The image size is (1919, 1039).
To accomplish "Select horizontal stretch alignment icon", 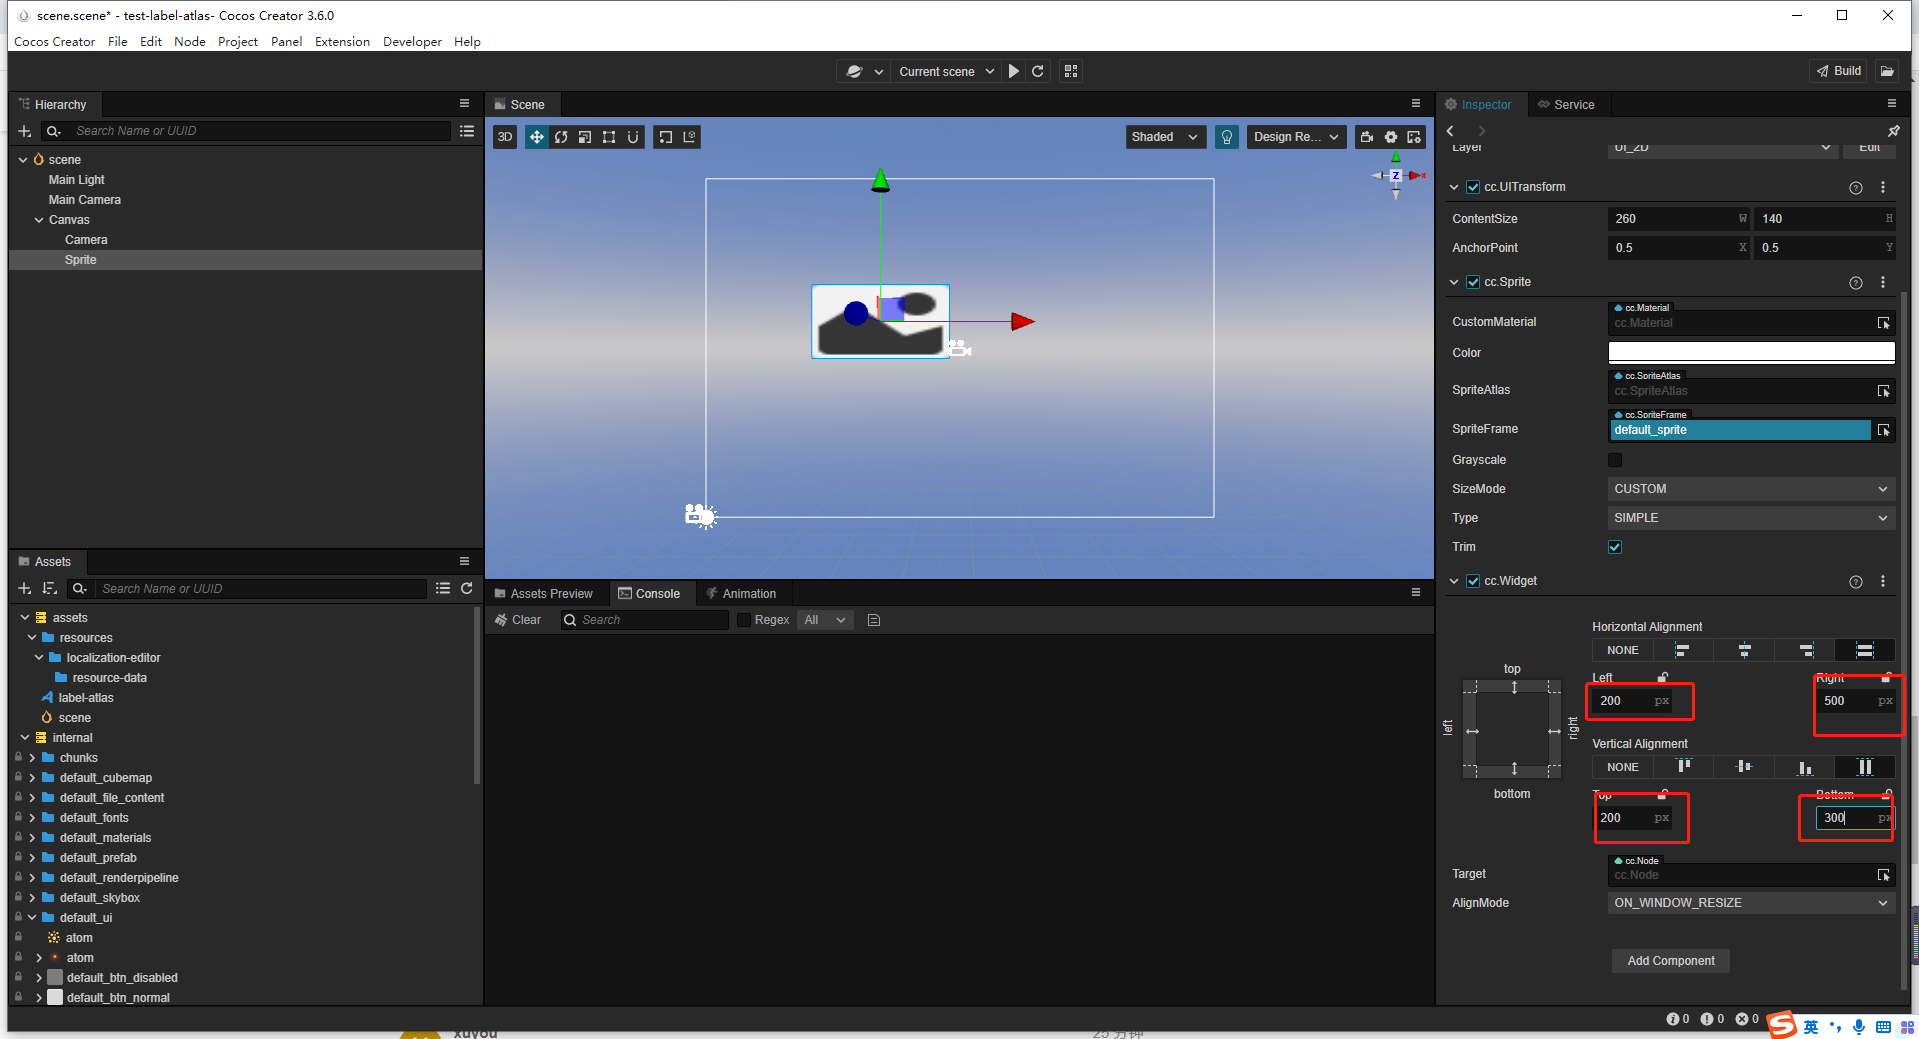I will pos(1865,650).
